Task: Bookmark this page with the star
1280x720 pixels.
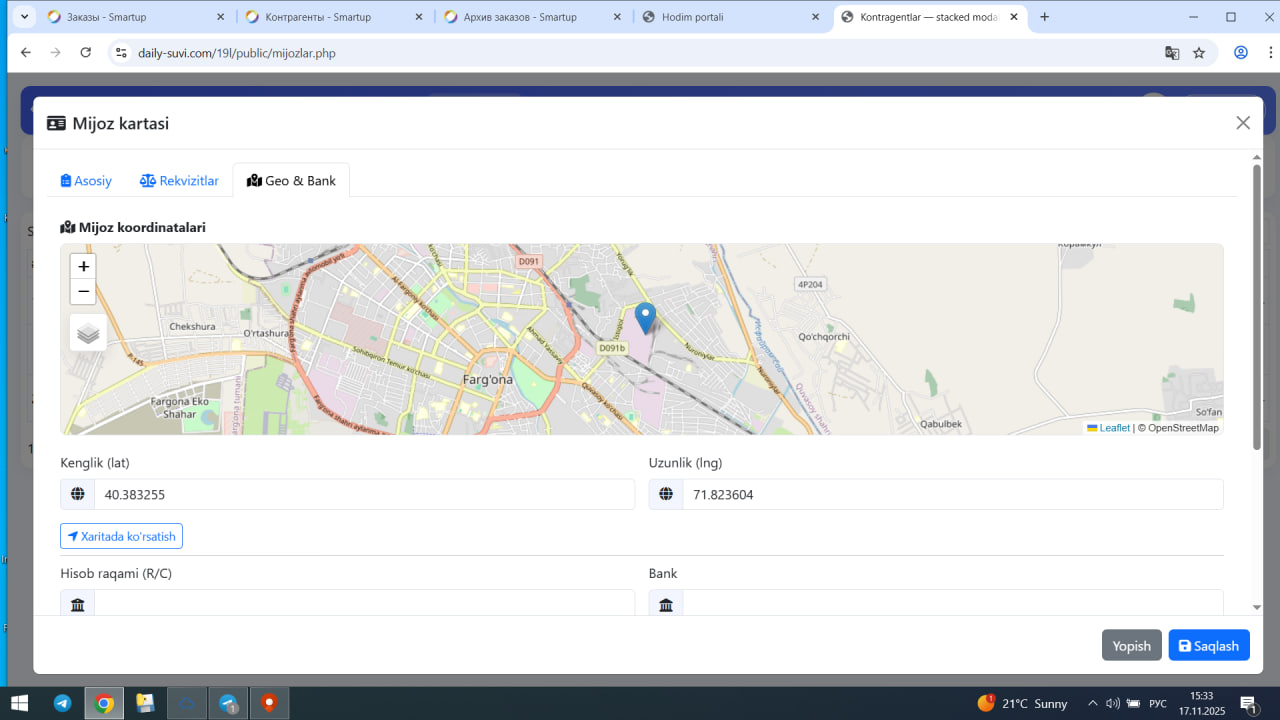Action: (1199, 53)
